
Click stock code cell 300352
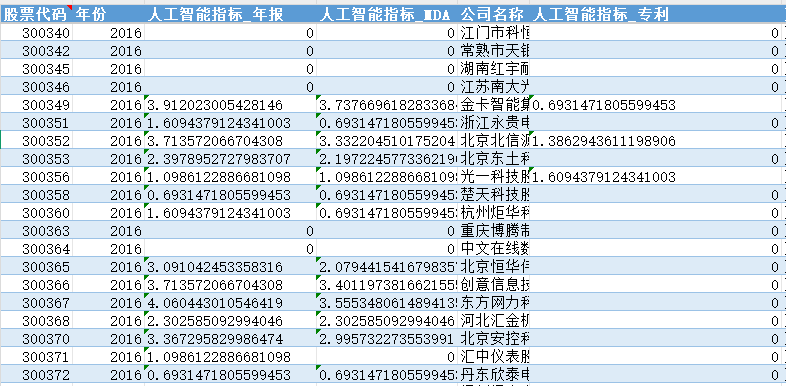click(37, 141)
